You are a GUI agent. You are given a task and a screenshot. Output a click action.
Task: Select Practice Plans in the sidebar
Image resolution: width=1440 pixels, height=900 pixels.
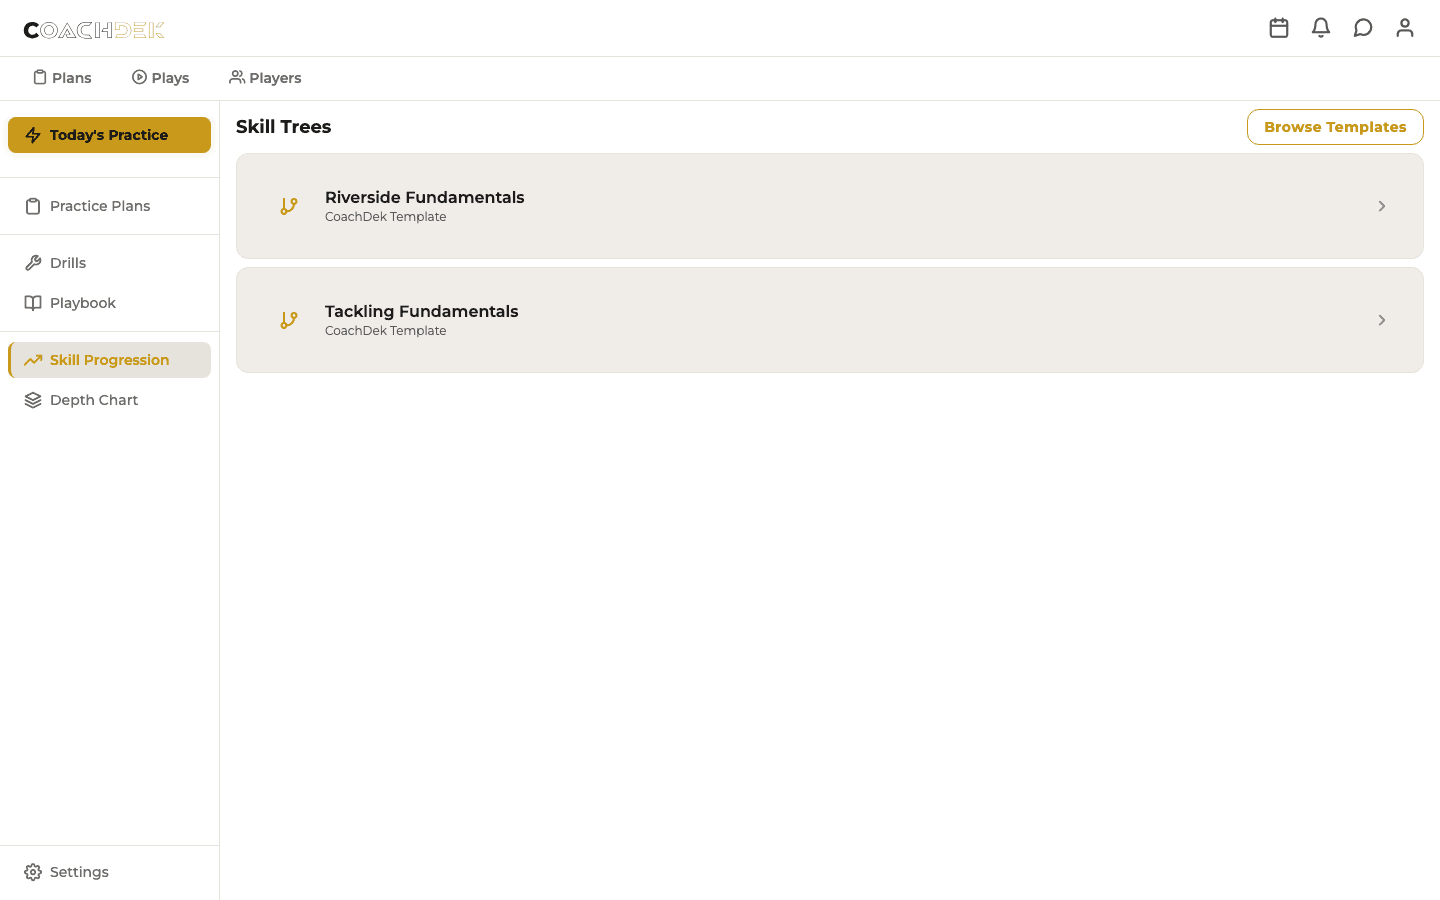click(x=100, y=206)
